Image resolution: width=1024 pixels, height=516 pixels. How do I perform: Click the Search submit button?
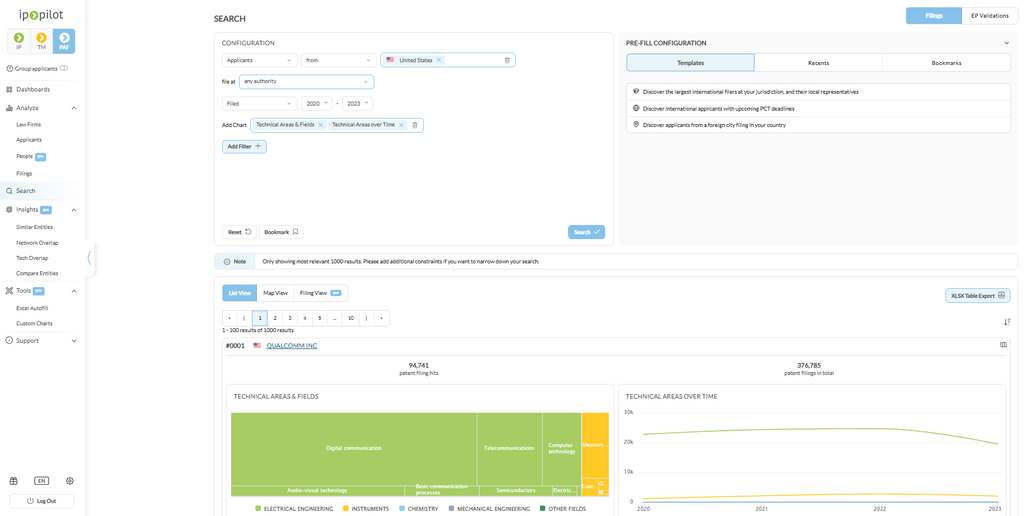coord(586,232)
